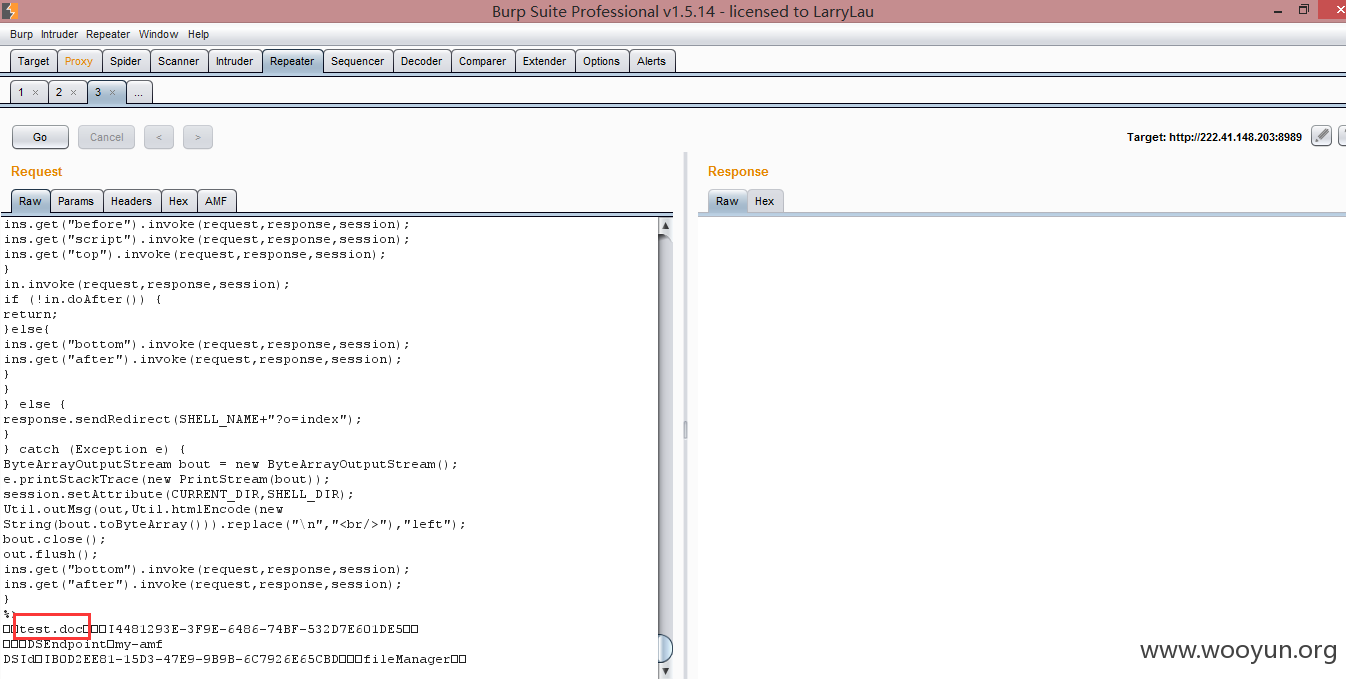Image resolution: width=1346 pixels, height=679 pixels.
Task: Open Request Params tab
Action: point(76,201)
